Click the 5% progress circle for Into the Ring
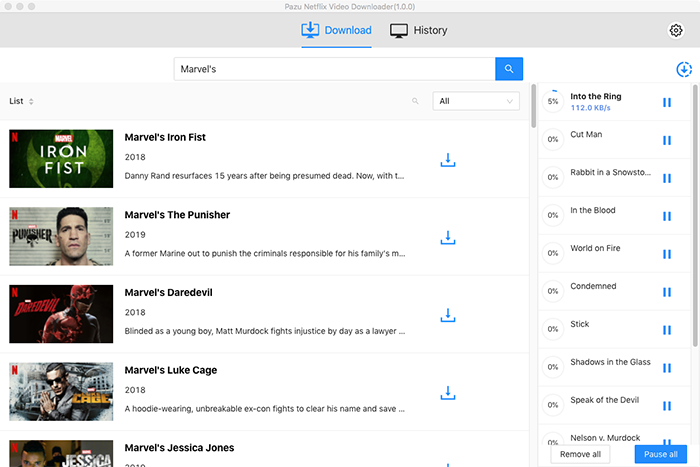The image size is (700, 467). pyautogui.click(x=552, y=102)
